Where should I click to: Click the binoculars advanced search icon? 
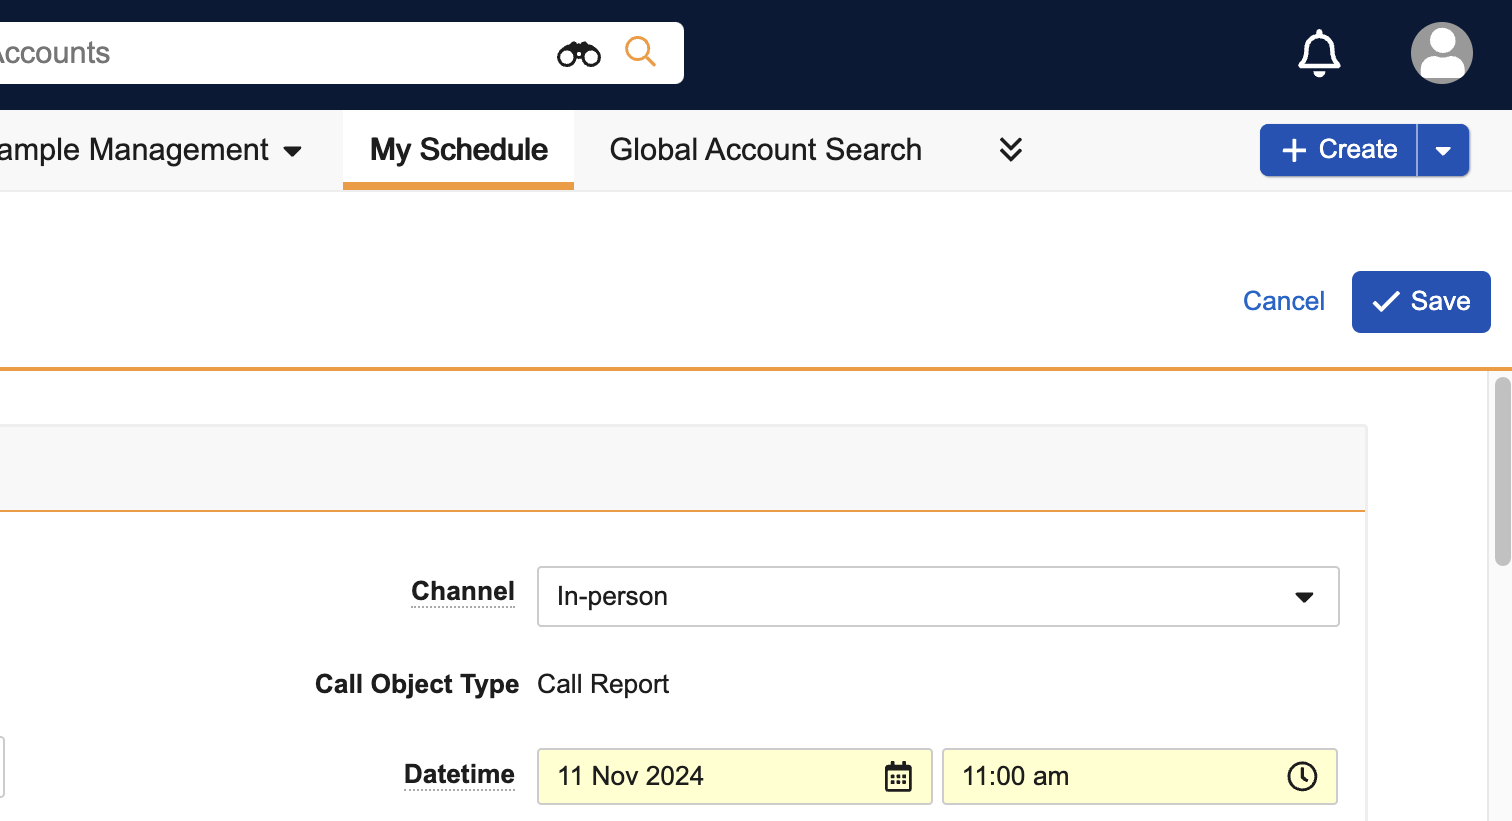pyautogui.click(x=578, y=54)
